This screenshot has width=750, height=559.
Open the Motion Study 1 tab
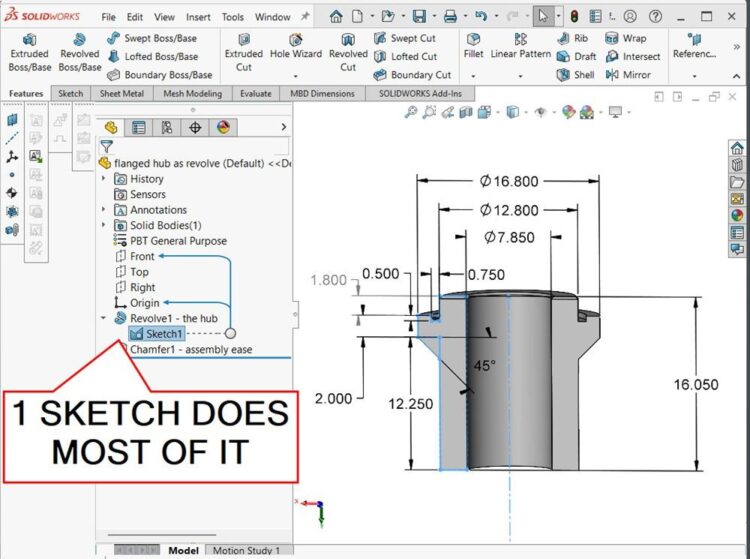pyautogui.click(x=246, y=550)
